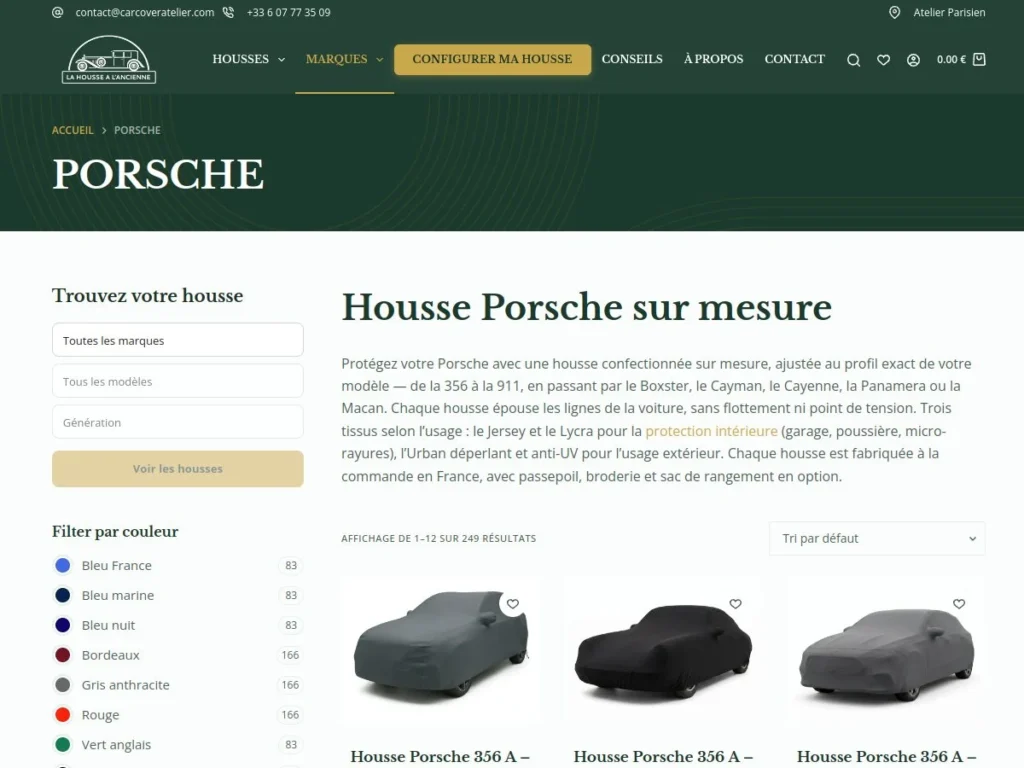
Task: Filter by Bleu France label
Action: click(x=116, y=566)
